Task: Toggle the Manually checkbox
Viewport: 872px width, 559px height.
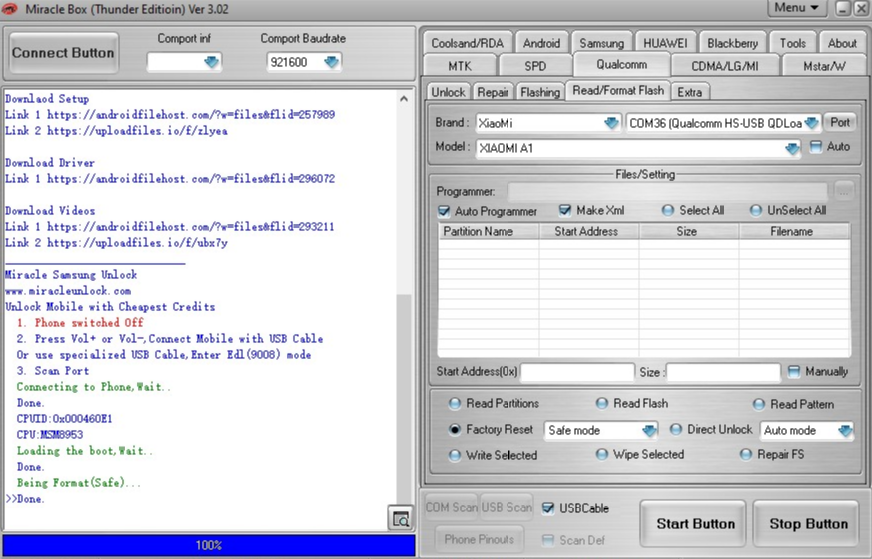Action: [x=794, y=371]
